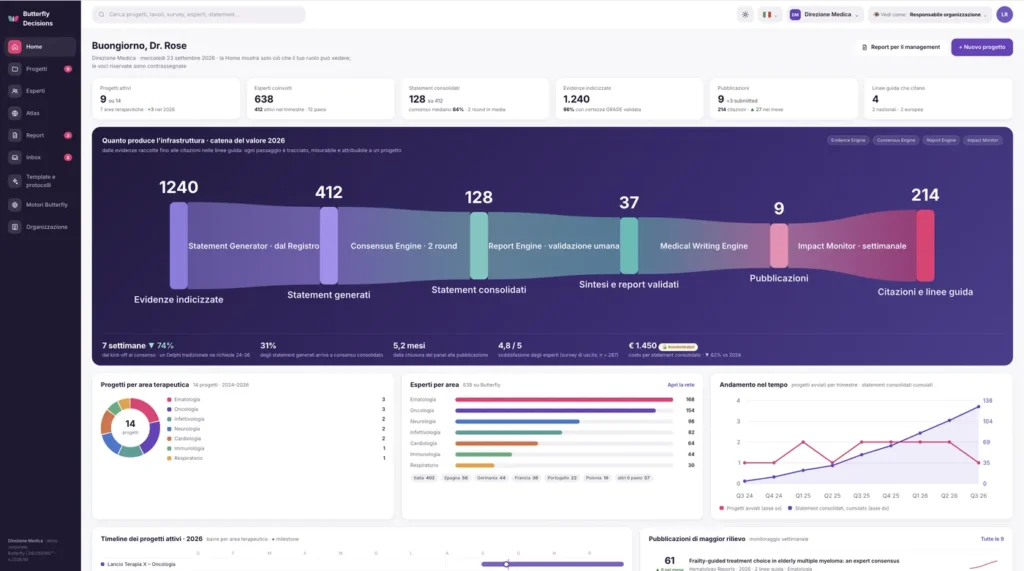The width and height of the screenshot is (1024, 571).
Task: Select the Evidence Engine chip
Action: click(848, 140)
